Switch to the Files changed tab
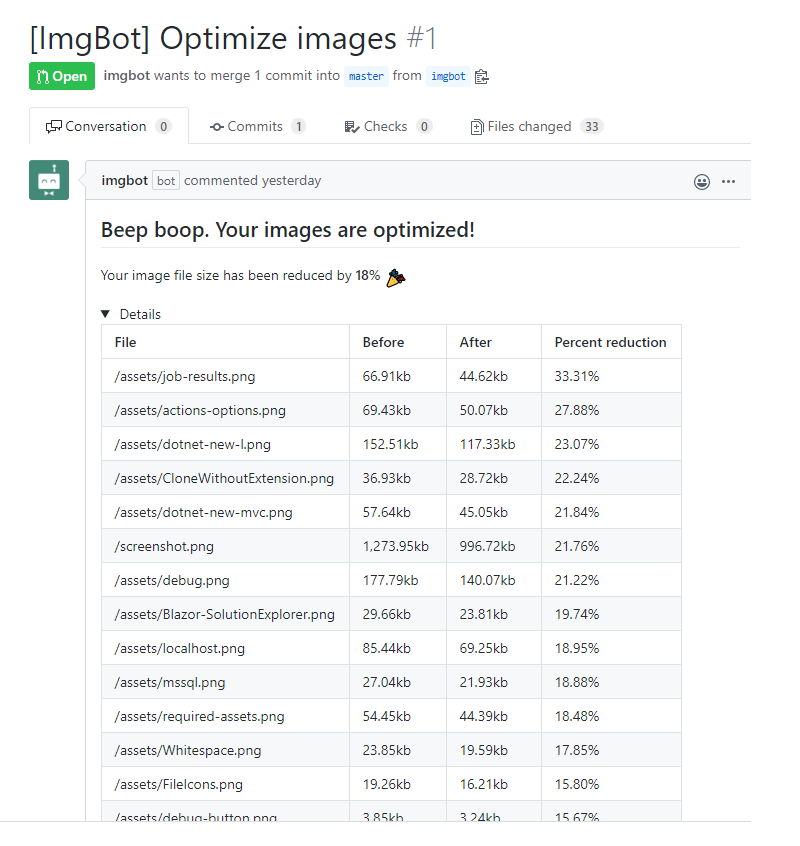The image size is (800, 846). tap(528, 126)
